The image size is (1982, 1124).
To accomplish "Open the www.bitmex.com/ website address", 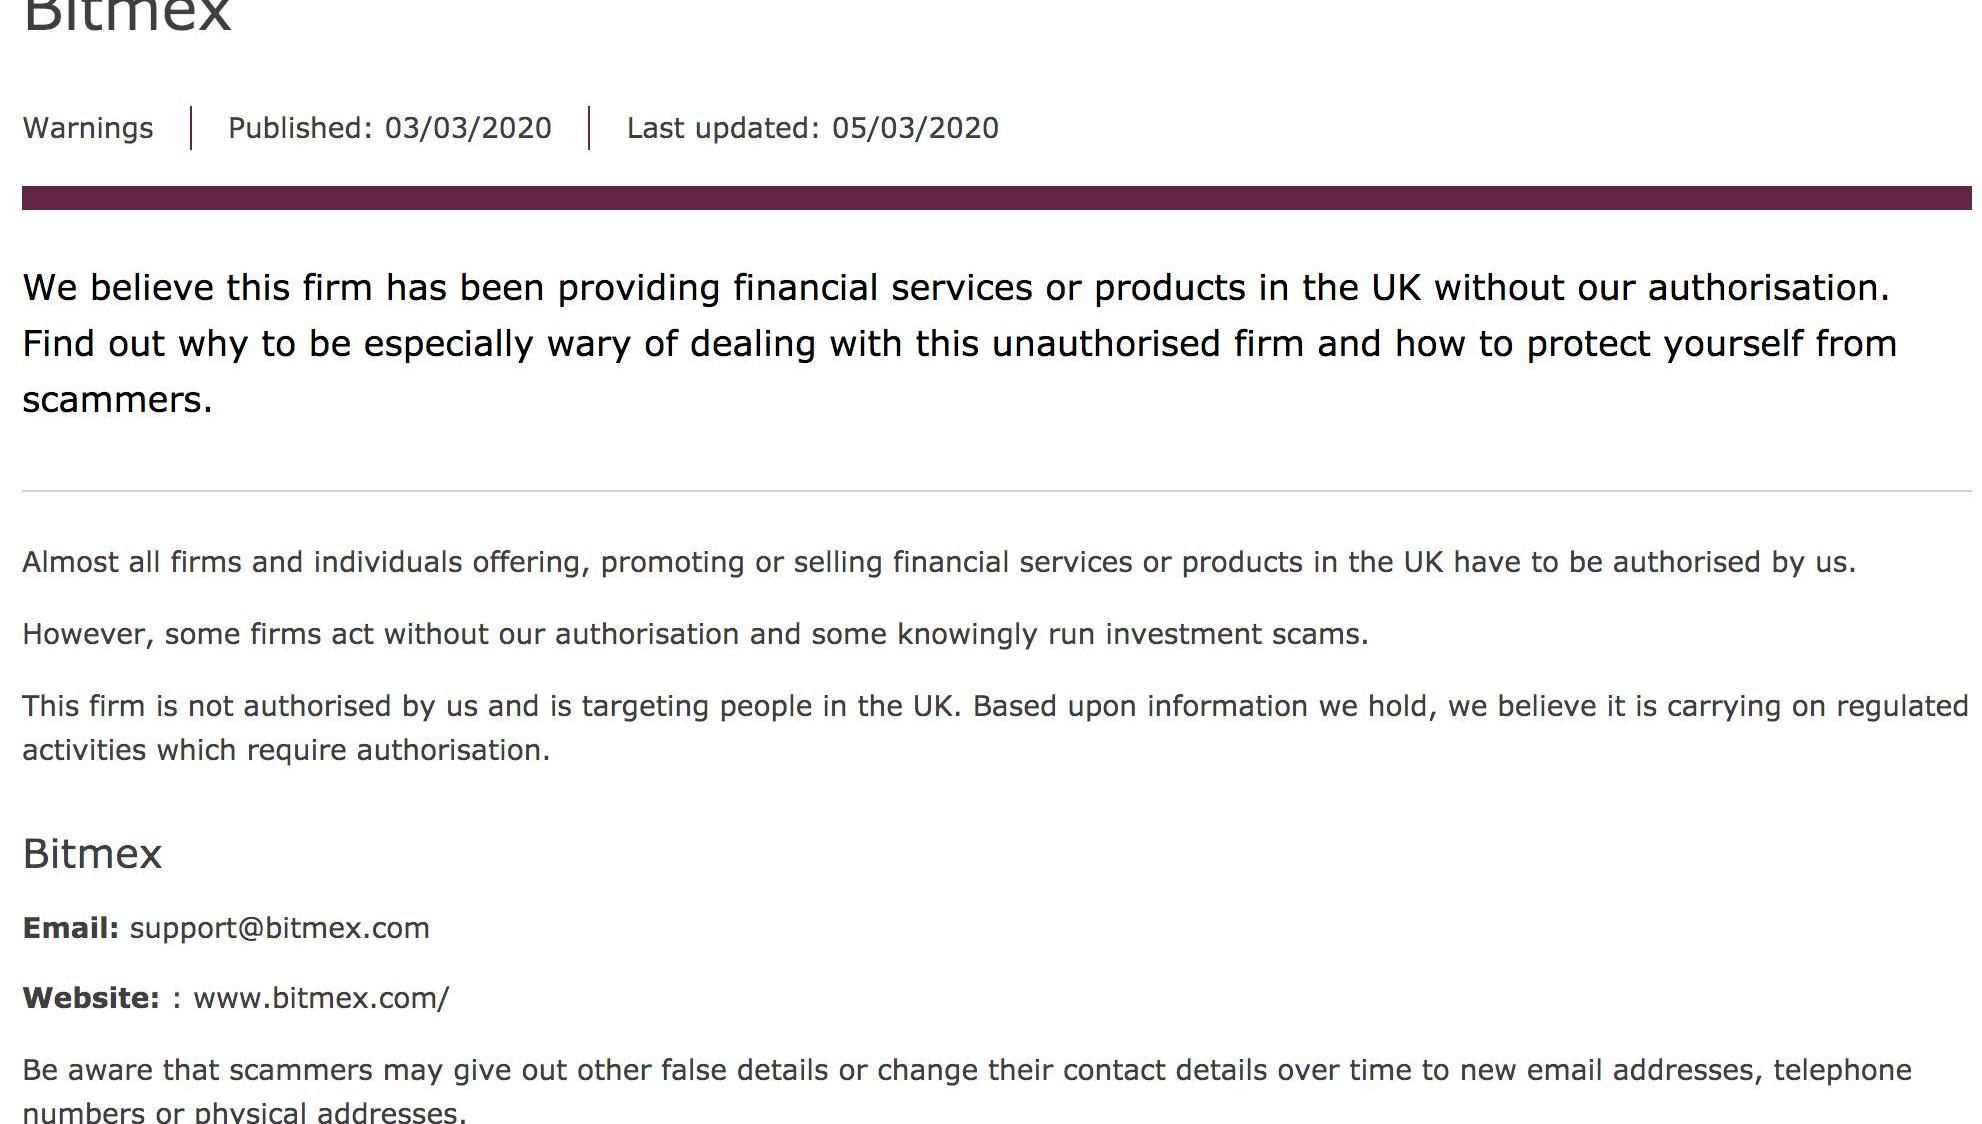I will (x=321, y=998).
